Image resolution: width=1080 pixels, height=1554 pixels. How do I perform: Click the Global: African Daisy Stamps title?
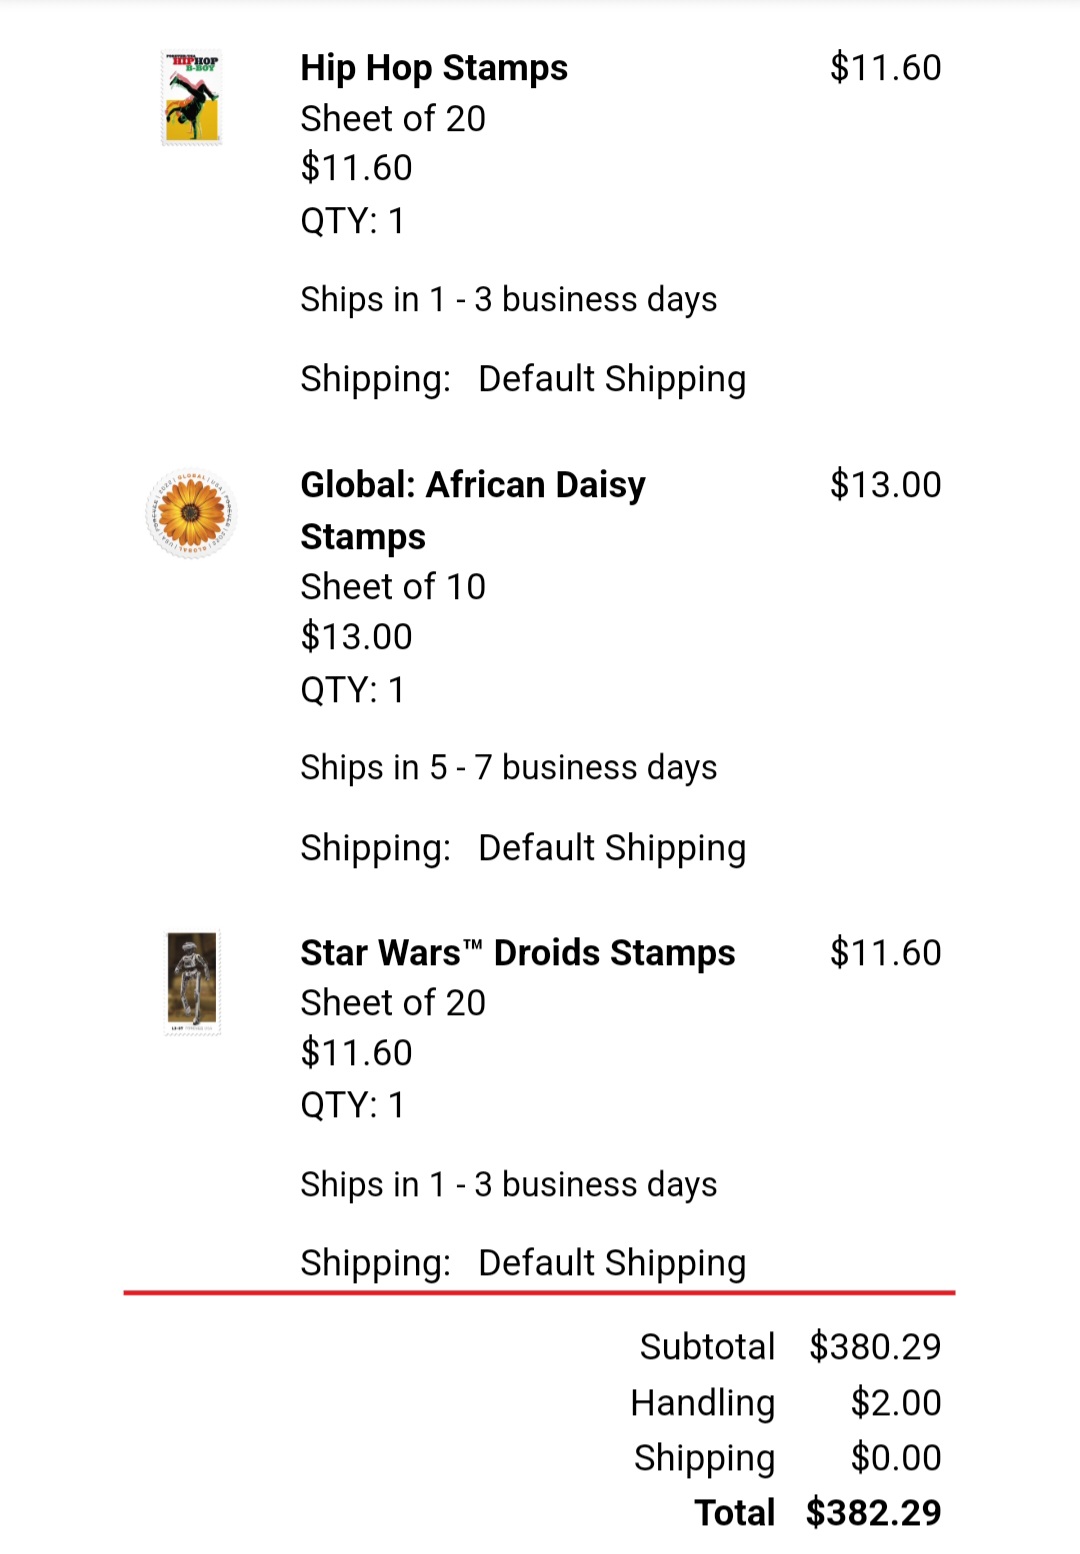(473, 510)
